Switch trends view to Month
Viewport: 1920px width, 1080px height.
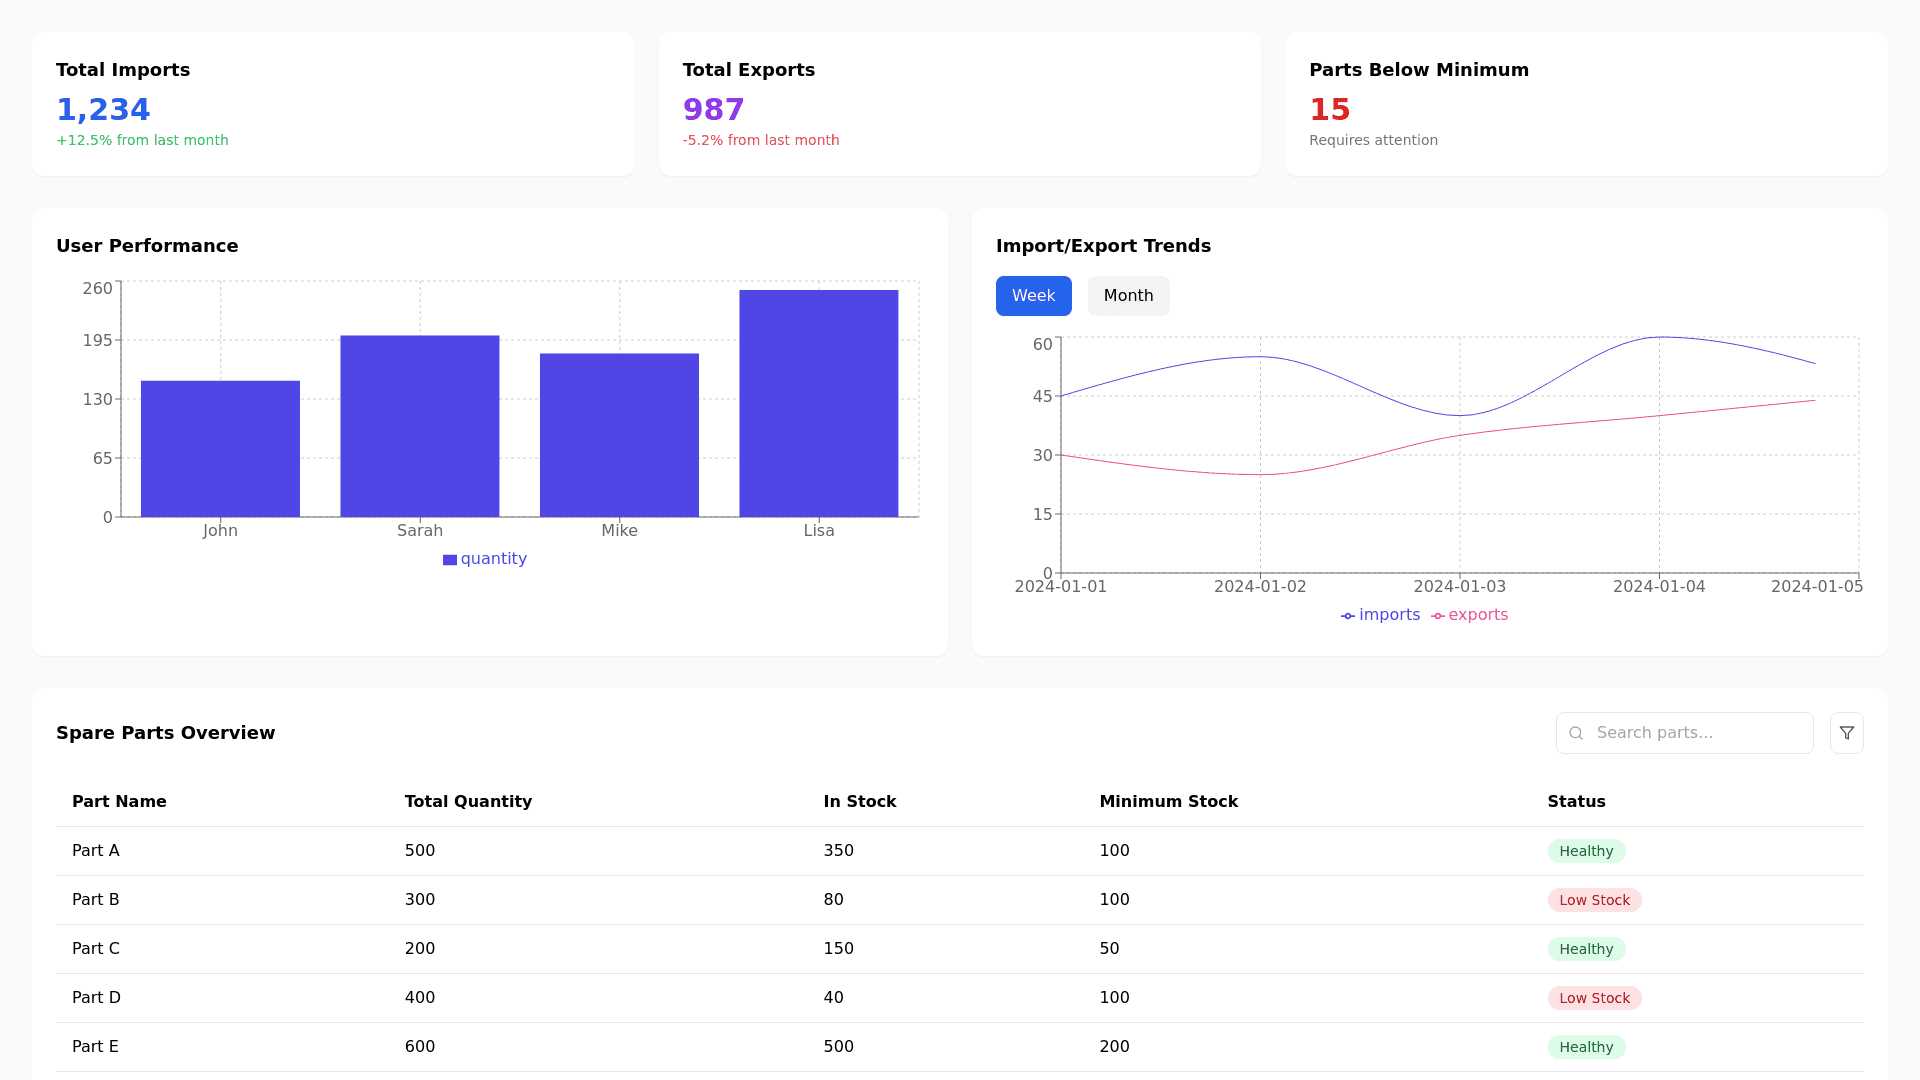point(1128,296)
